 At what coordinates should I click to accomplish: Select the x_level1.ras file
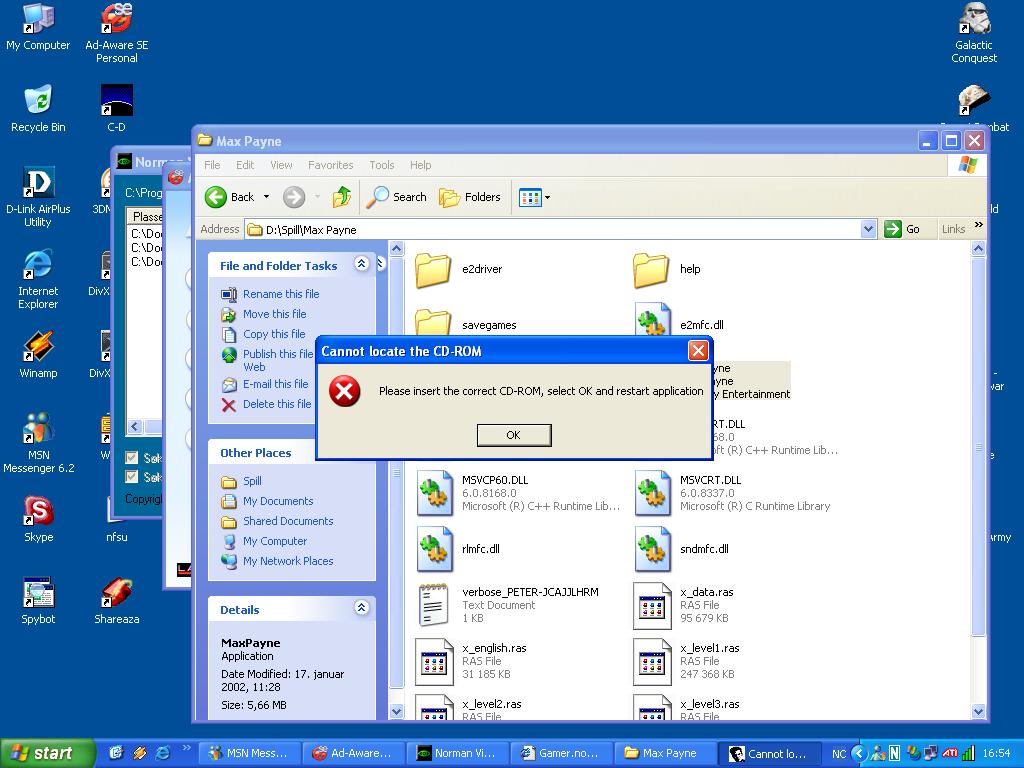(686, 661)
